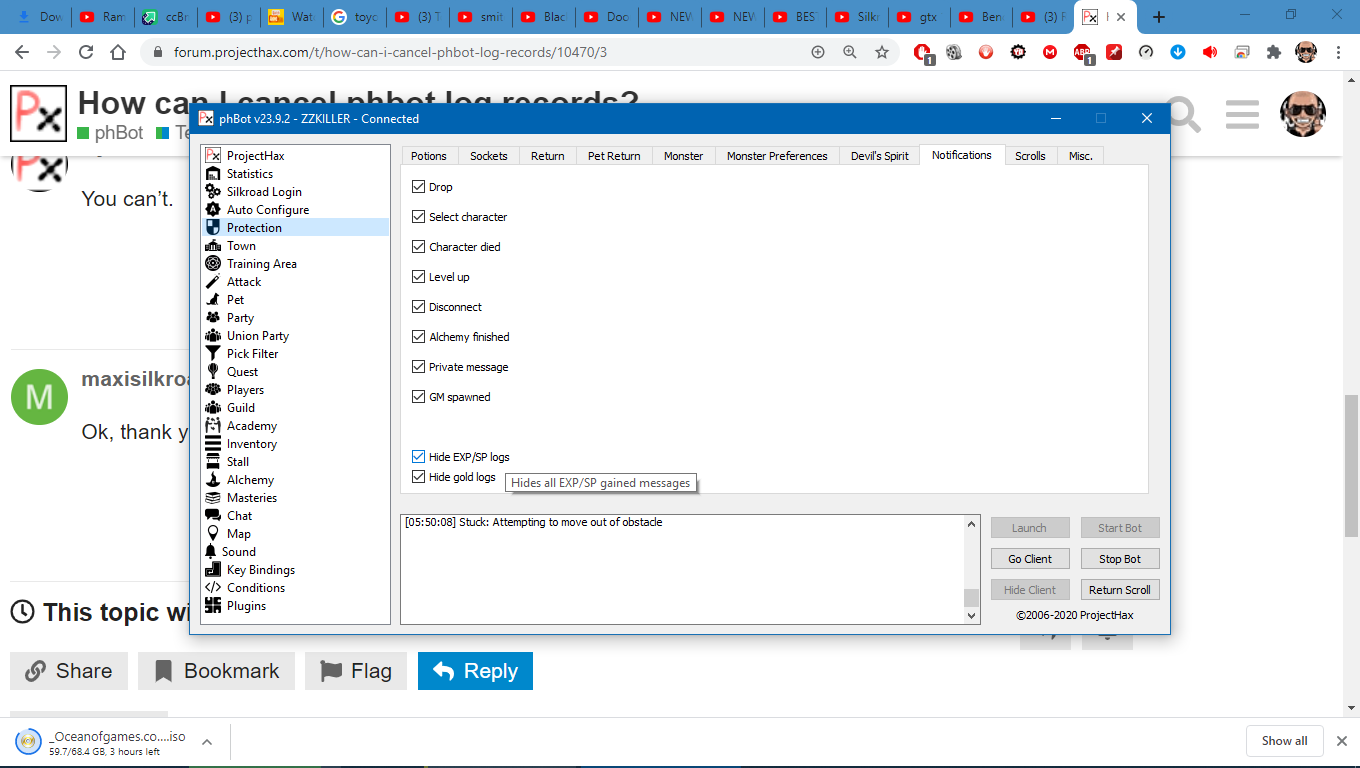The height and width of the screenshot is (768, 1360).
Task: Click the Chrome address bar URL
Action: point(390,53)
